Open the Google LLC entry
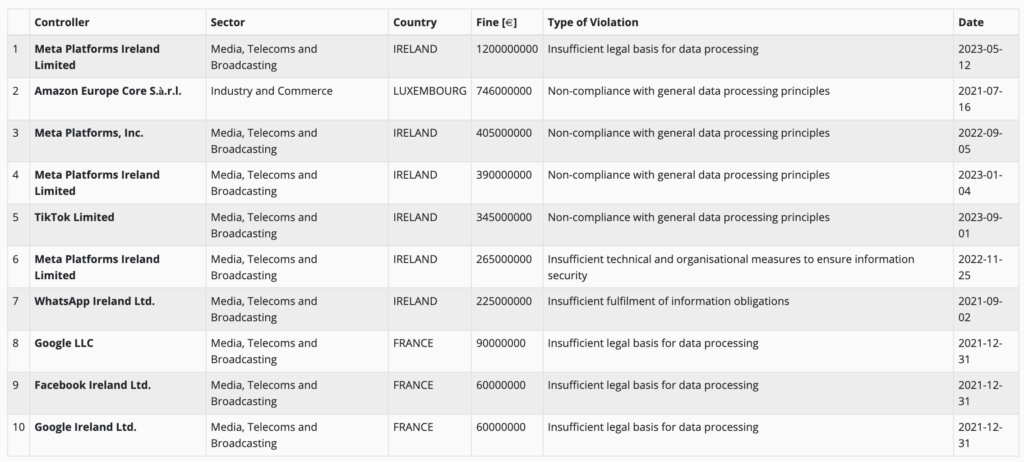Image resolution: width=1024 pixels, height=462 pixels. pos(64,343)
